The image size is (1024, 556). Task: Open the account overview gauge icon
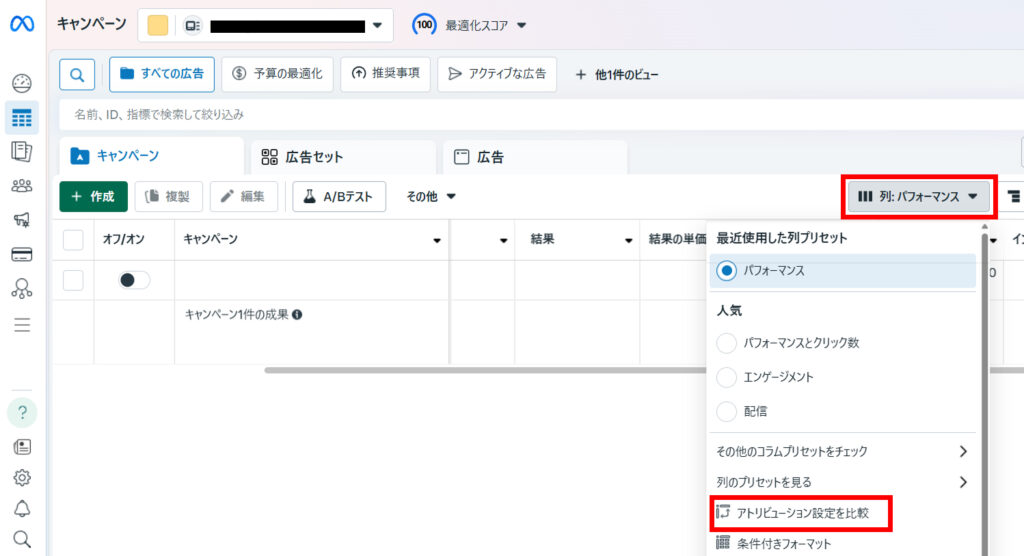(22, 83)
